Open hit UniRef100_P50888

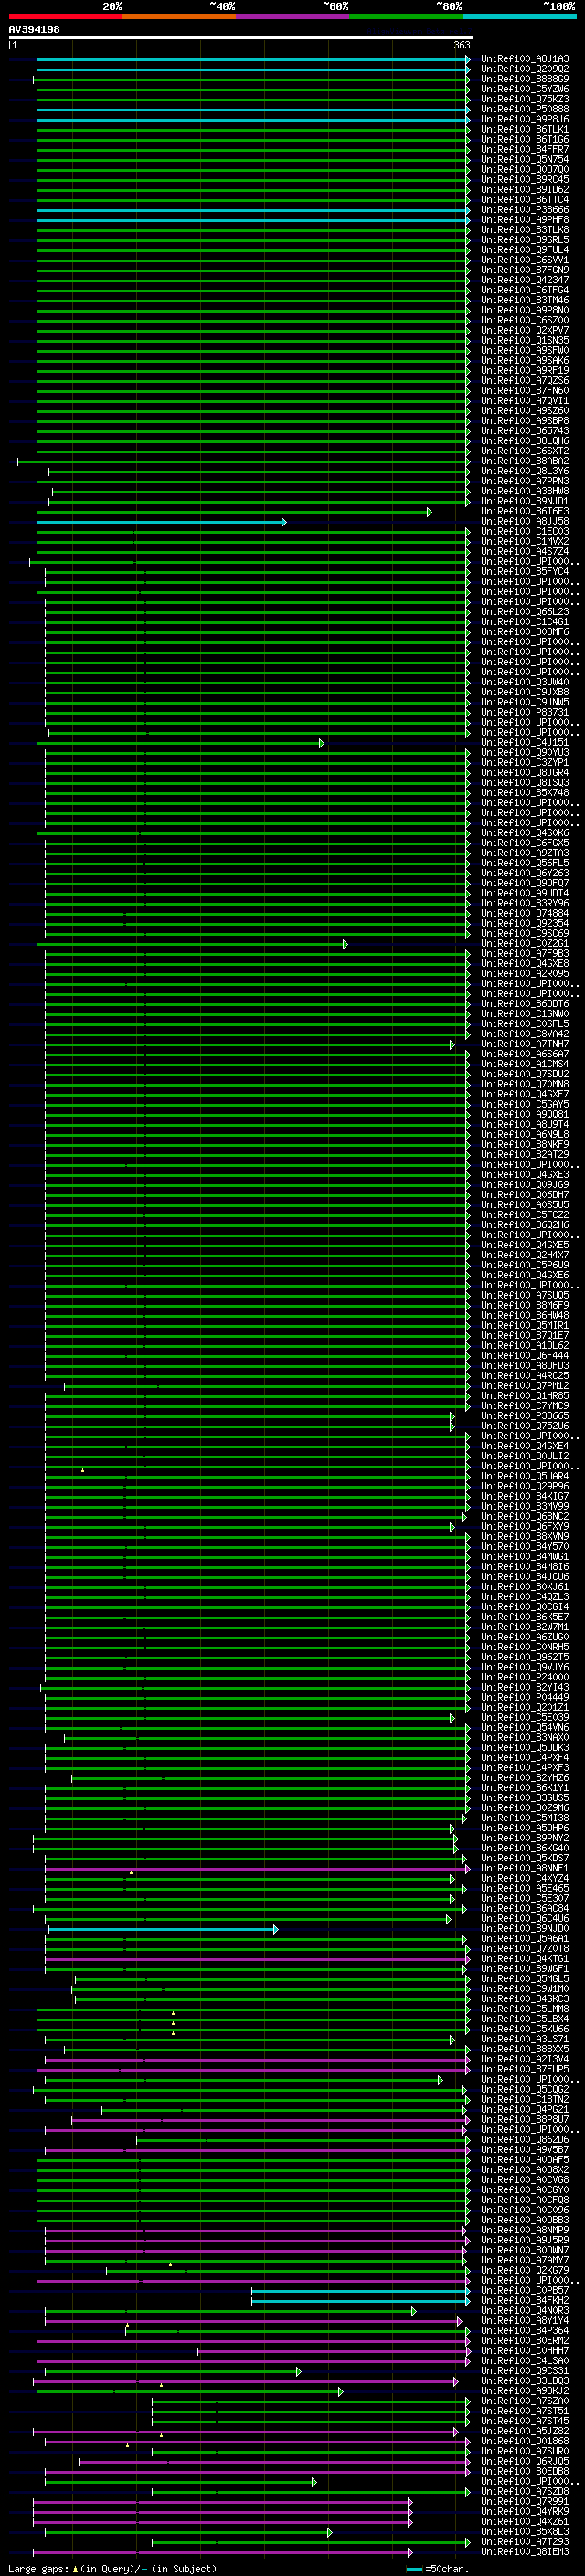pos(525,109)
